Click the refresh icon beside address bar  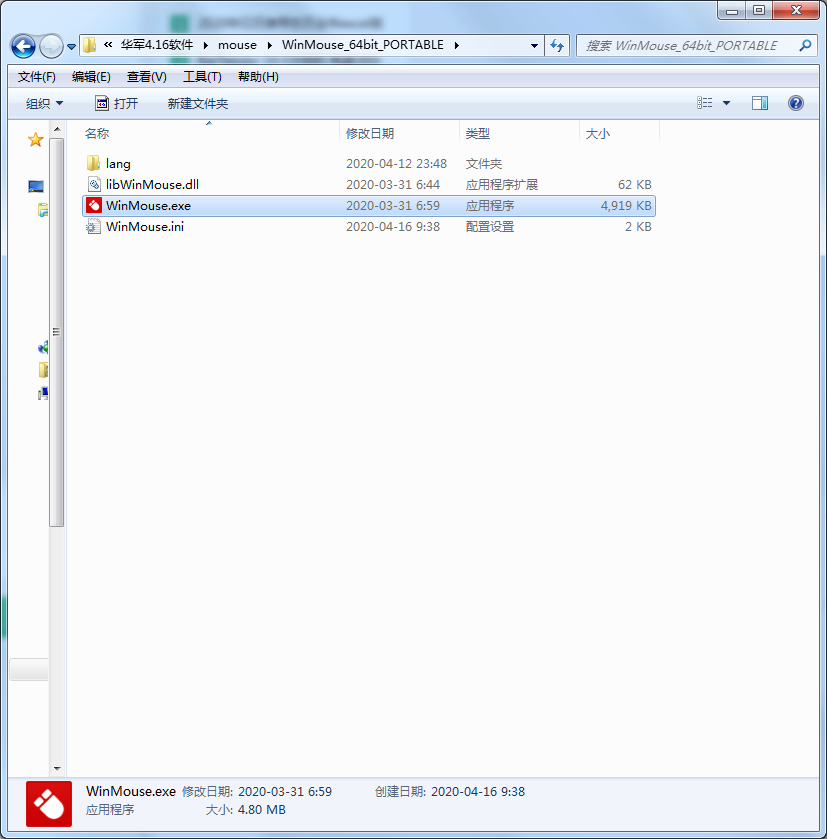(558, 45)
